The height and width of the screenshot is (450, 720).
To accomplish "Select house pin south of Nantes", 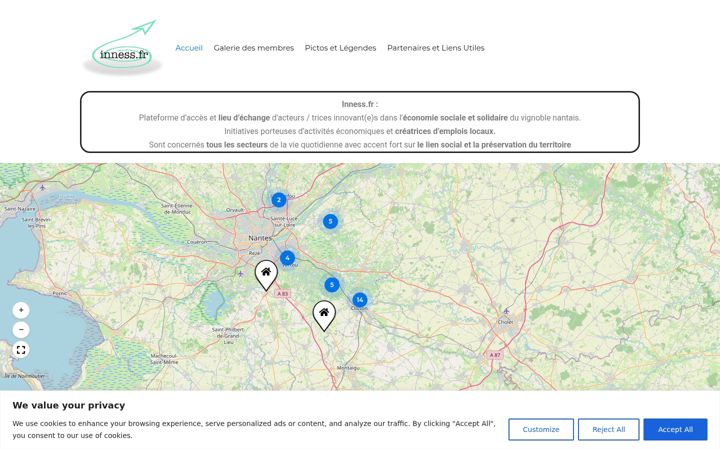I will (266, 275).
